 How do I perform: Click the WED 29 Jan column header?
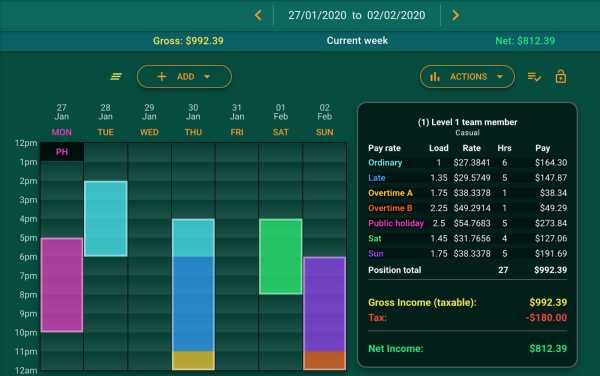click(149, 120)
